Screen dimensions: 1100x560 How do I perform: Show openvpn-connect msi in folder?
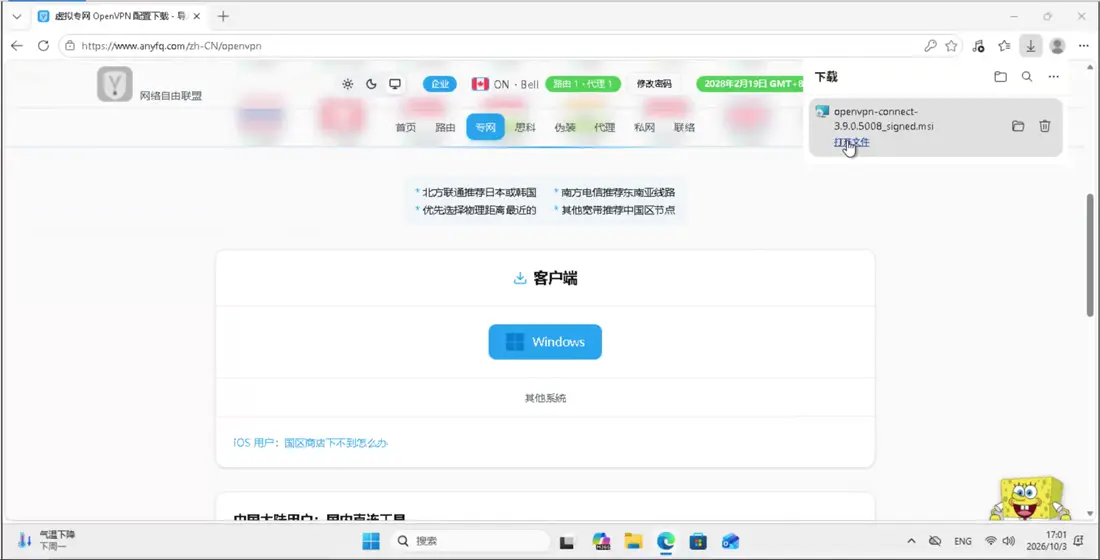click(1018, 126)
